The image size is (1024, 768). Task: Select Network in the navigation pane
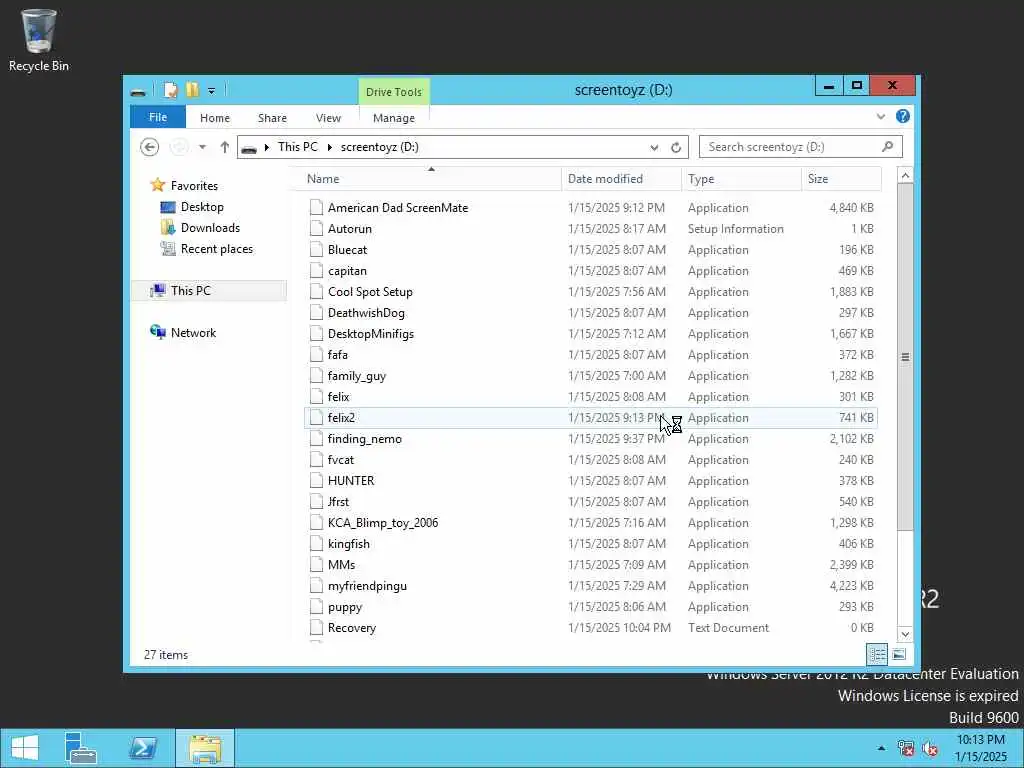tap(193, 332)
